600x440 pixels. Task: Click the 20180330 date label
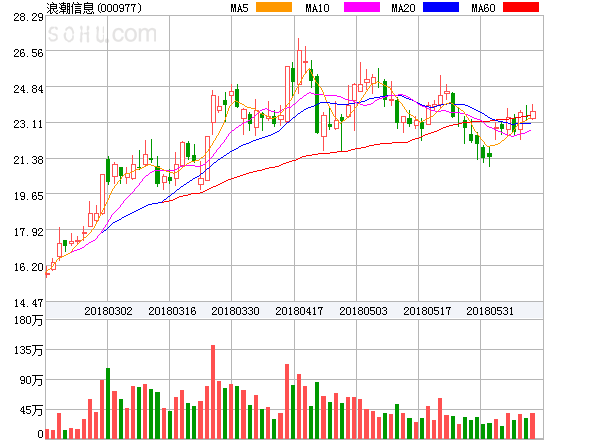coord(235,311)
